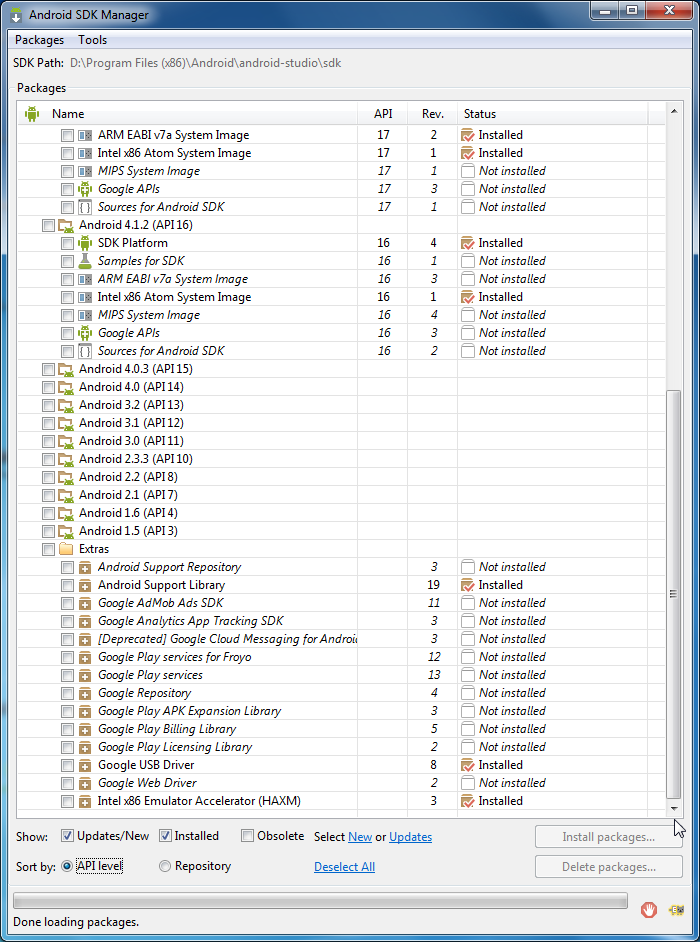Click Android SDK Manager title bar icon

(x=17, y=15)
